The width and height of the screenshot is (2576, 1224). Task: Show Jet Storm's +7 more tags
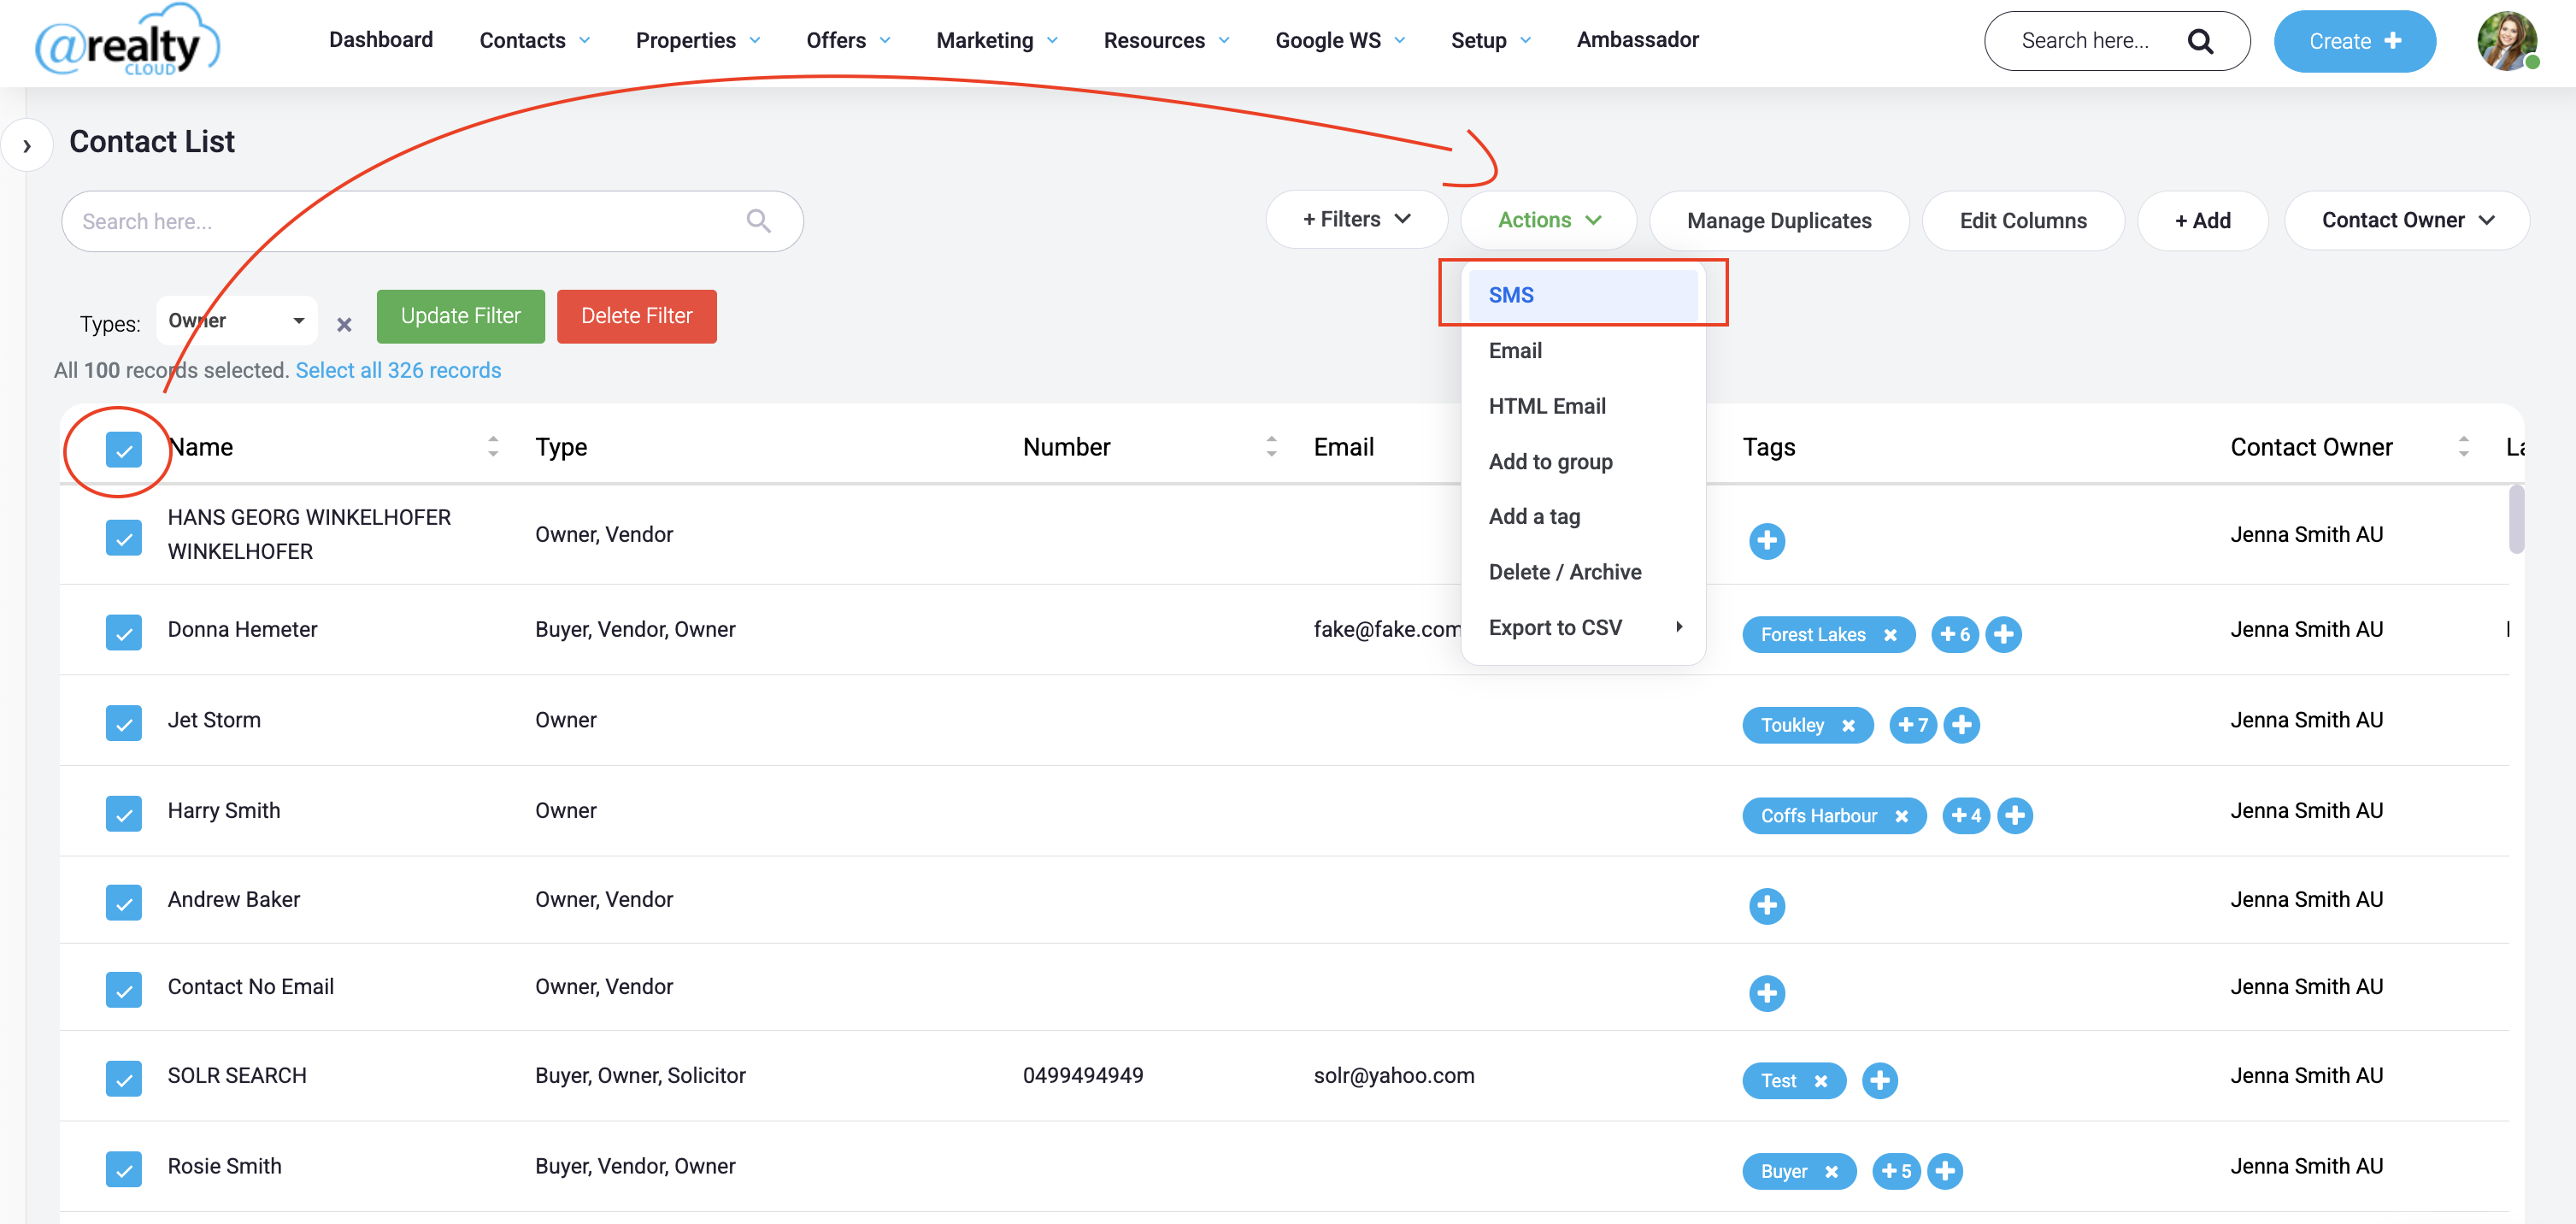pos(1912,725)
